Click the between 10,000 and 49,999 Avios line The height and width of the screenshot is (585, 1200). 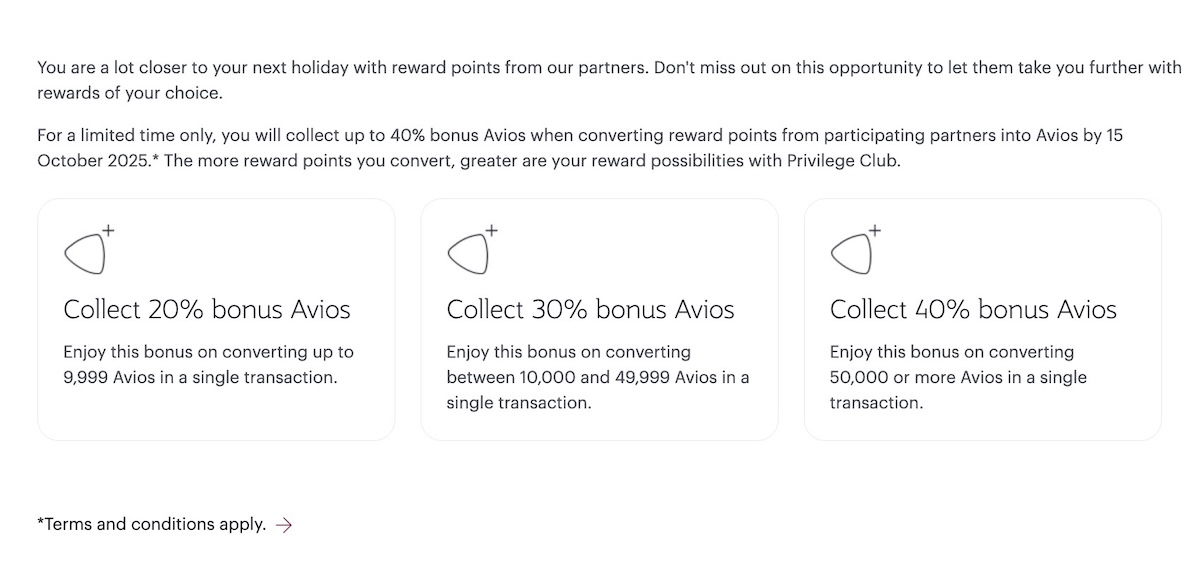[x=598, y=378]
